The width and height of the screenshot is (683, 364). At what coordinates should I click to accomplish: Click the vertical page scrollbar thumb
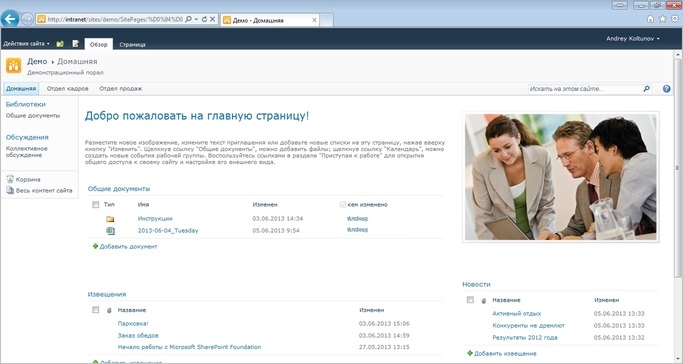tap(677, 168)
